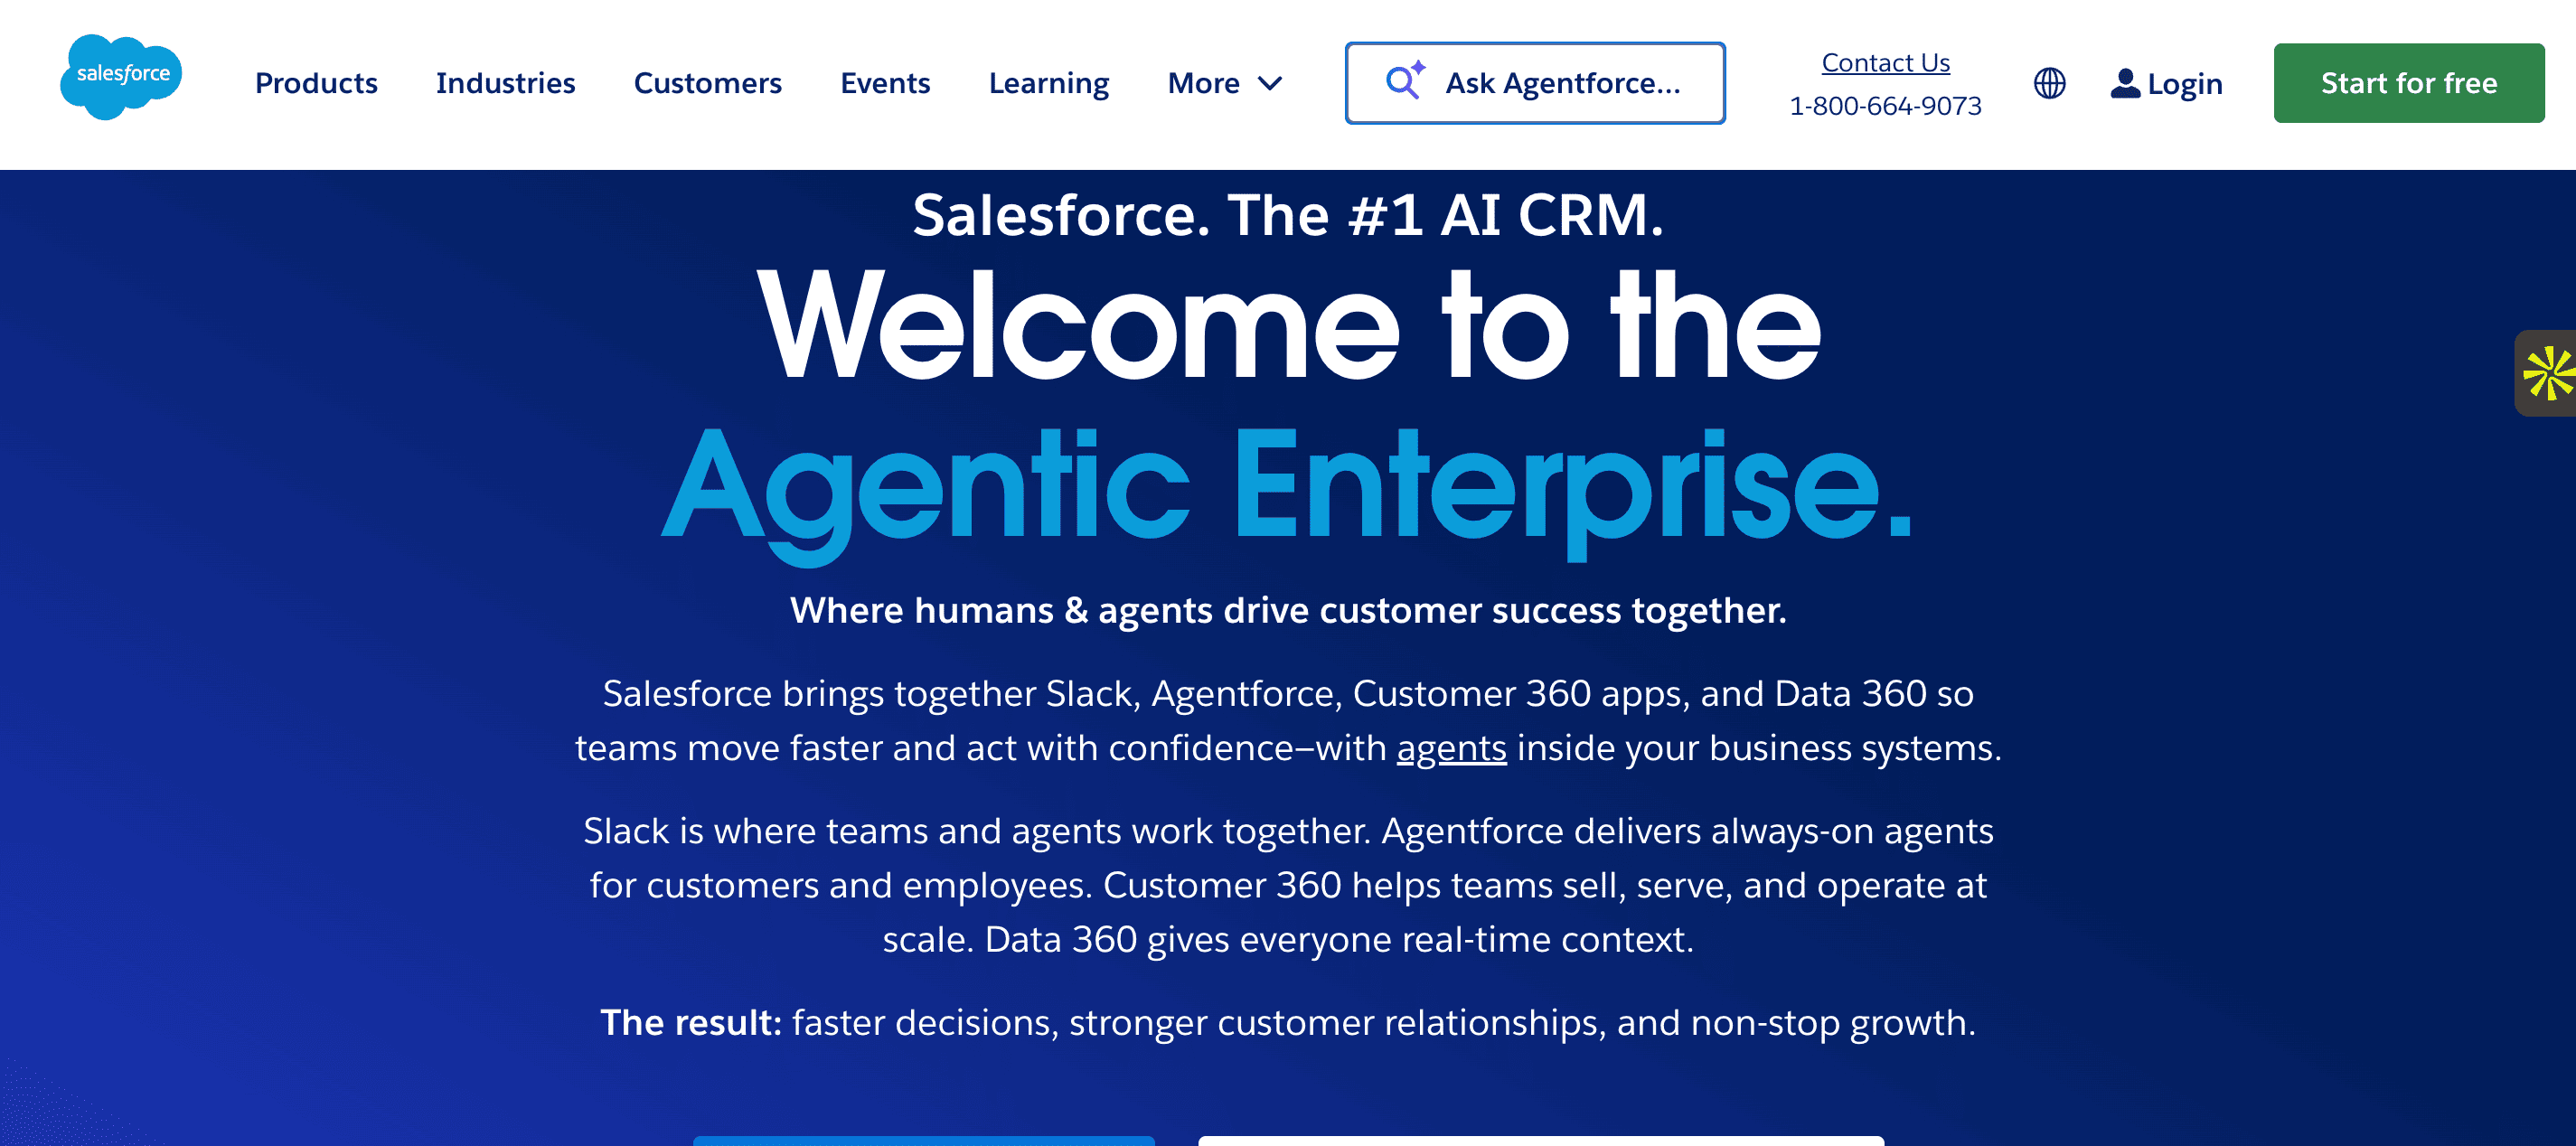This screenshot has height=1146, width=2576.
Task: Open the yellow accessibility pinwheel widget
Action: (x=2553, y=376)
